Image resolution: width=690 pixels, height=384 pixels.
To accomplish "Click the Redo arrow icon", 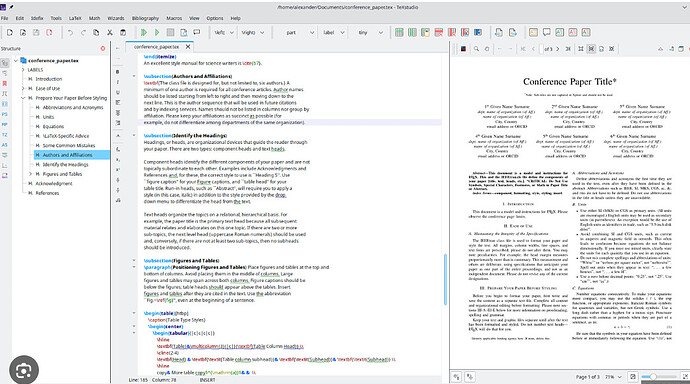I will [83, 33].
